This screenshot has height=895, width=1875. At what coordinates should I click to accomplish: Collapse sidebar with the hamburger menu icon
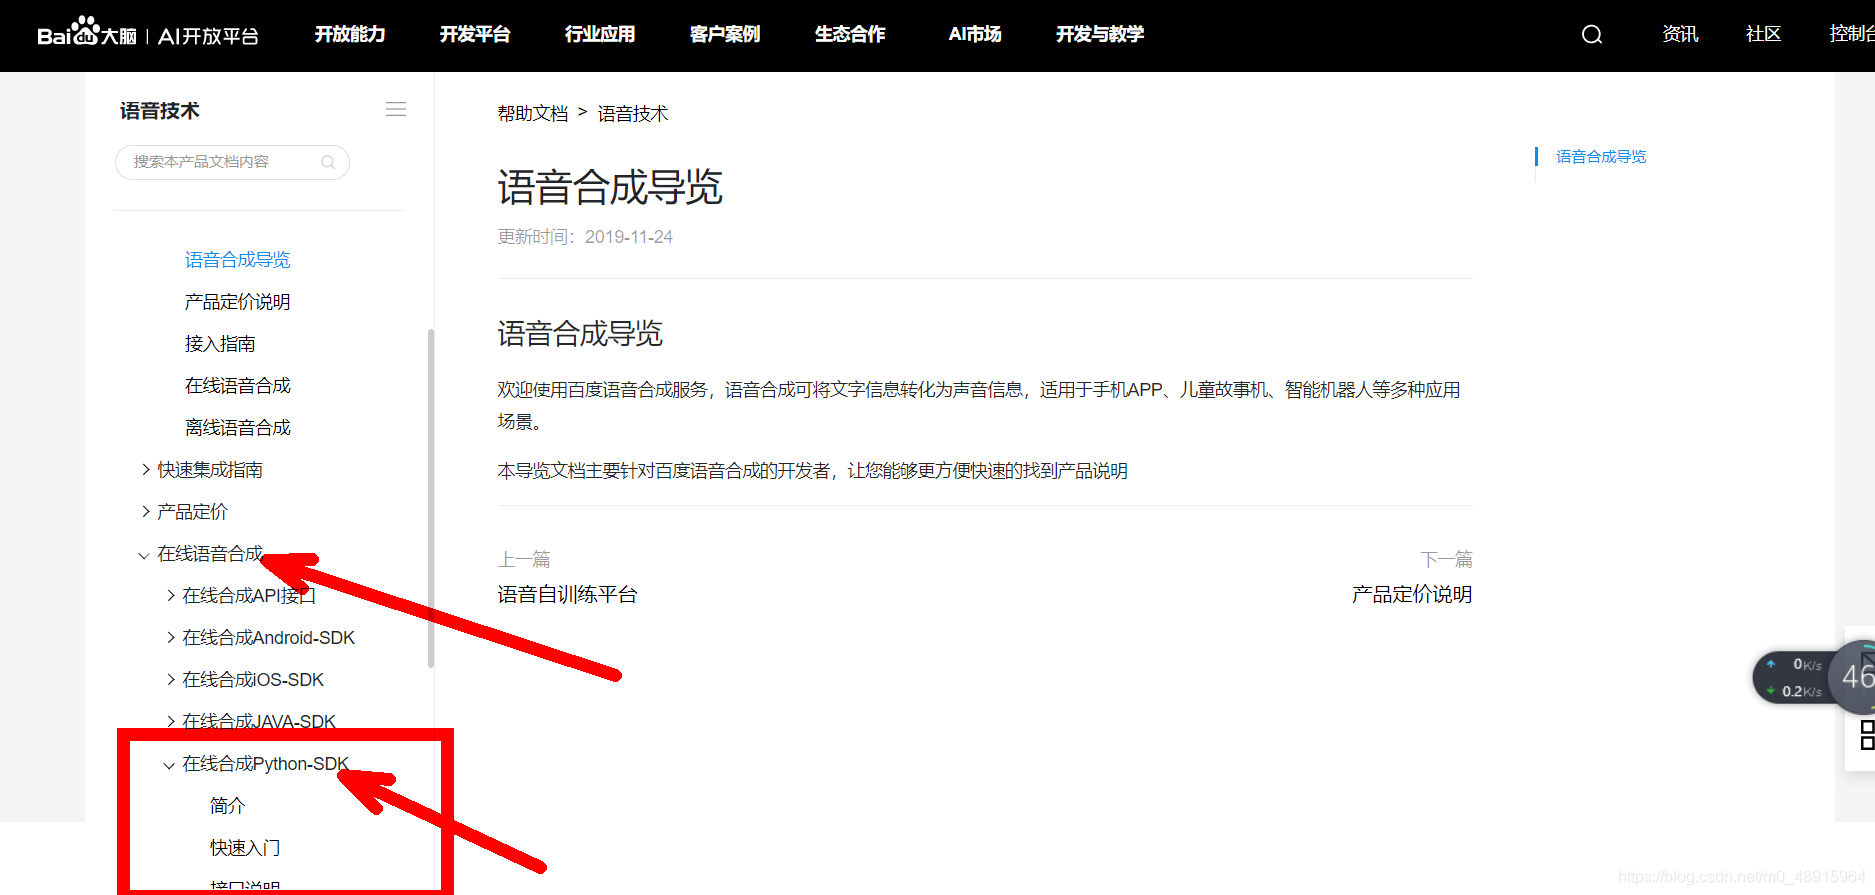(396, 109)
